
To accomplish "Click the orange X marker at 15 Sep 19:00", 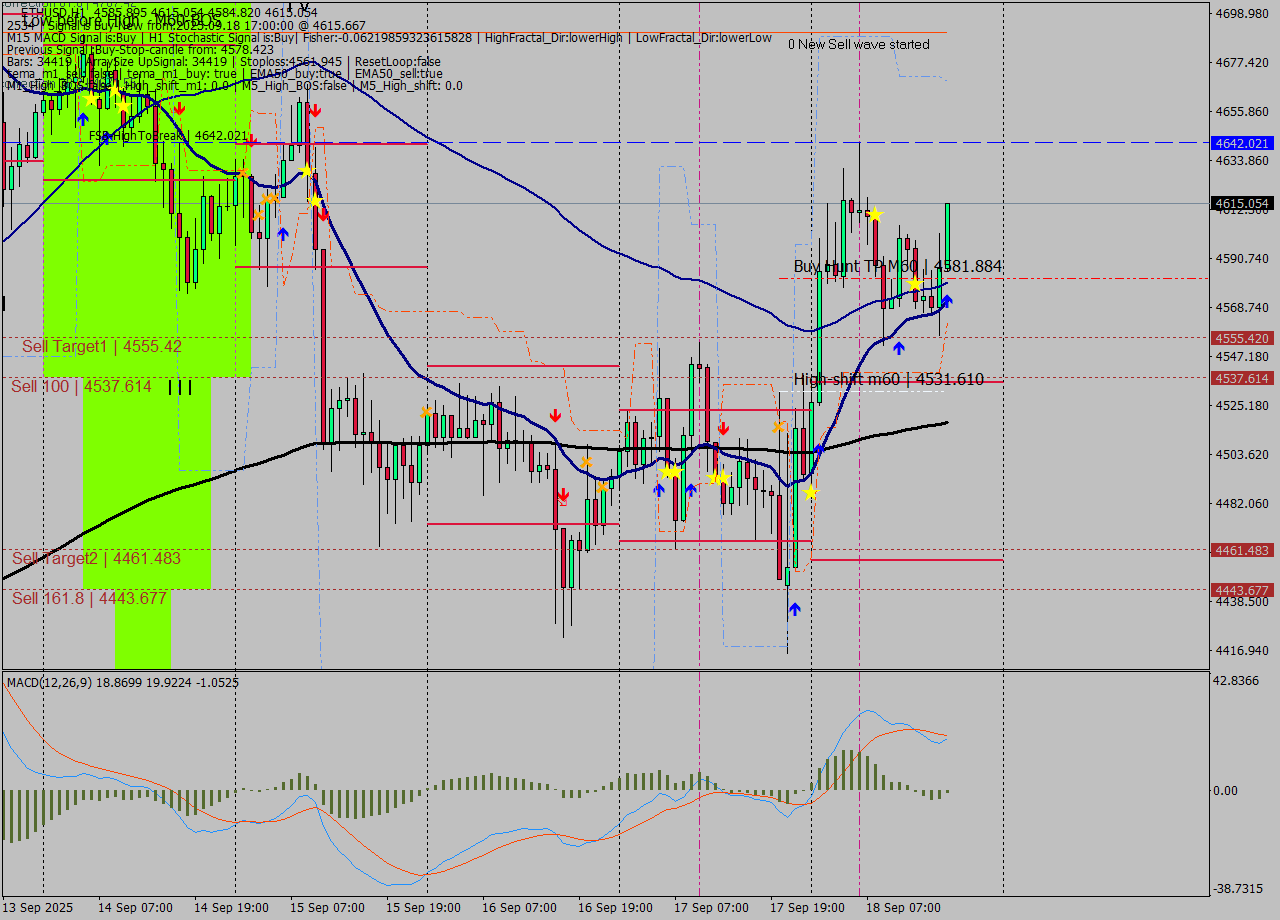I will 427,411.
